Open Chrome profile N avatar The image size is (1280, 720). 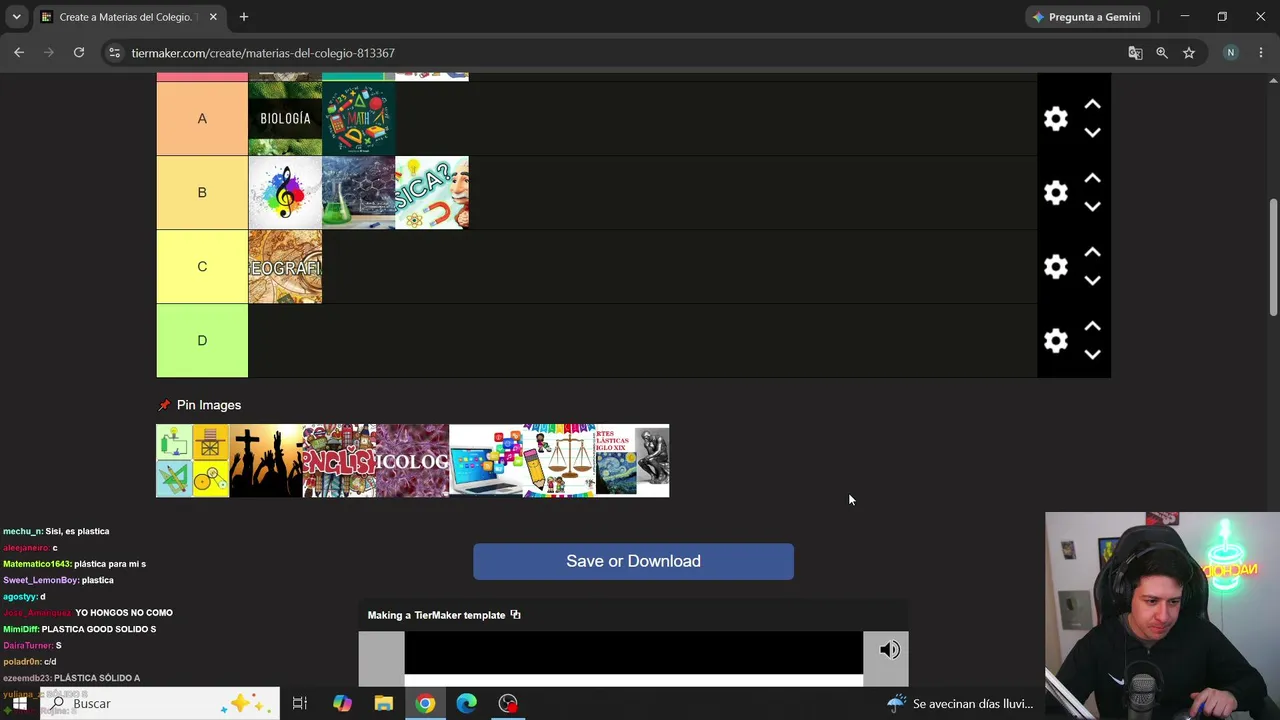click(x=1231, y=53)
